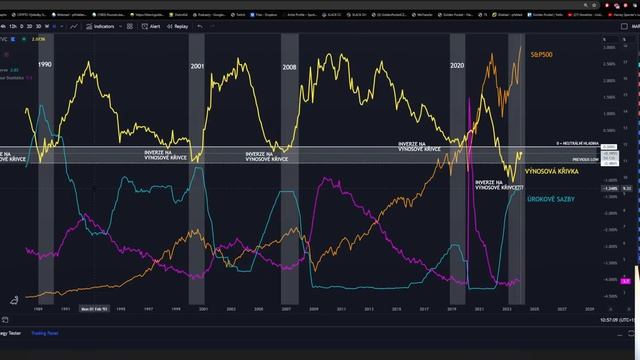Select the 2D timeframe
This screenshot has height=360, width=640.
29,26
